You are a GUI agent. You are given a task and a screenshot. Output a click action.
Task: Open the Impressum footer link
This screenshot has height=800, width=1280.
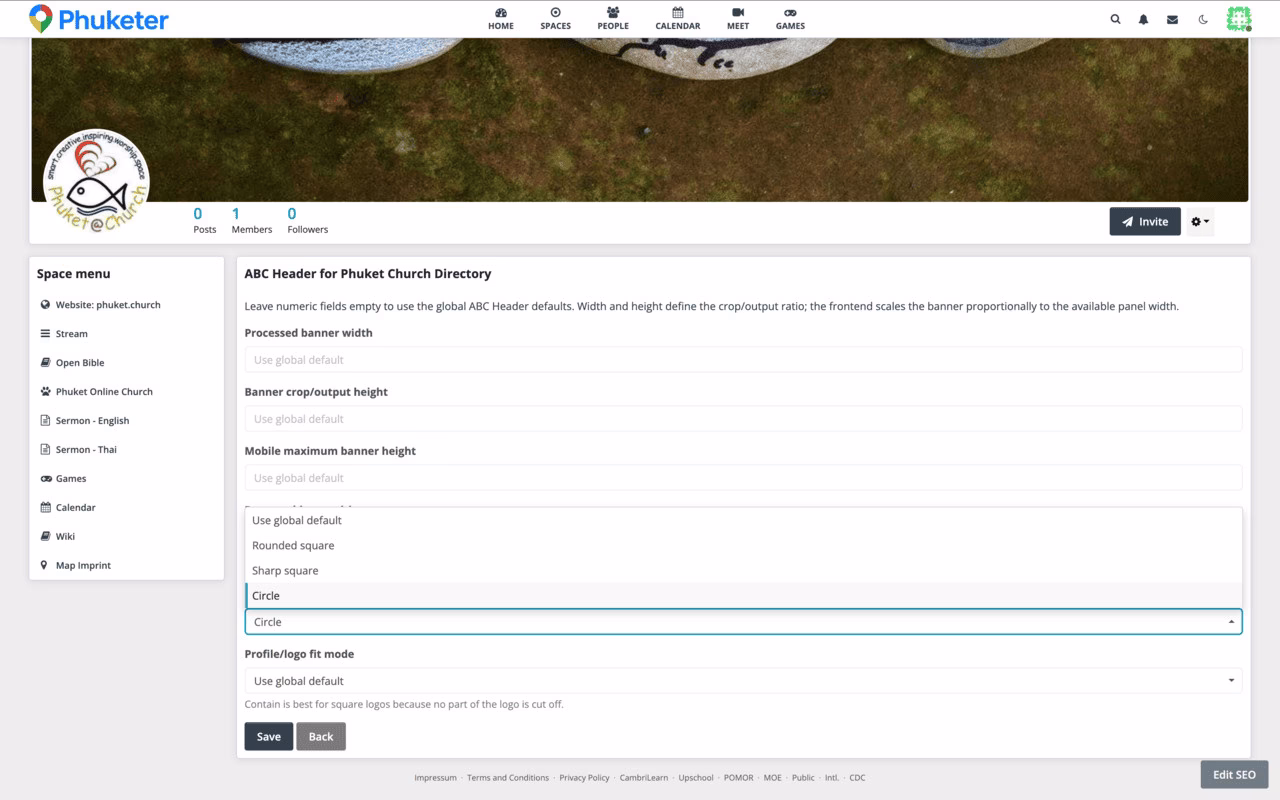[x=435, y=778]
